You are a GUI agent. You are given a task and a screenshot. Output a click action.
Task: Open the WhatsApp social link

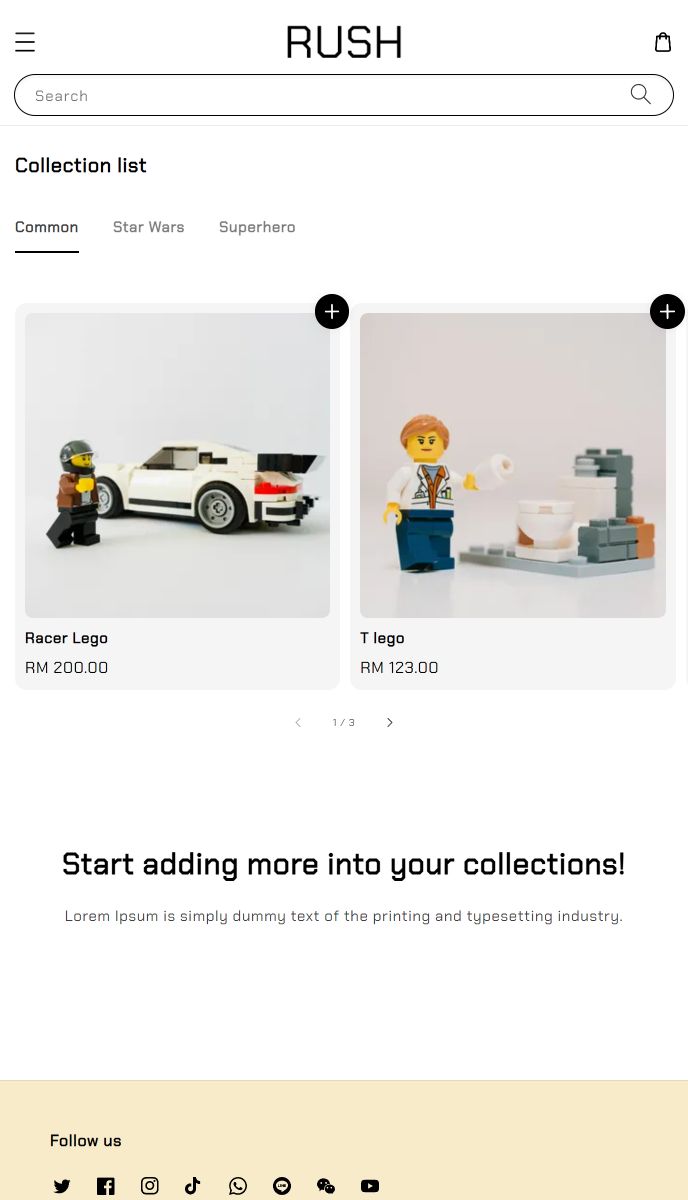click(238, 1186)
